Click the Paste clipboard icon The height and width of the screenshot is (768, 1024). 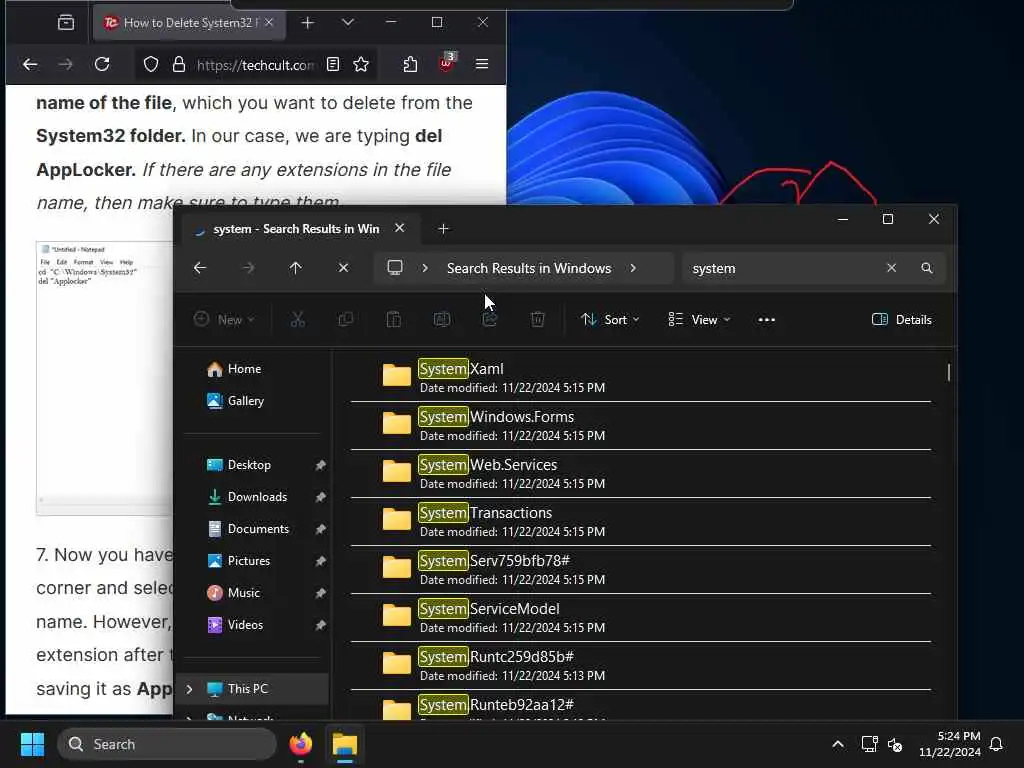pyautogui.click(x=394, y=319)
